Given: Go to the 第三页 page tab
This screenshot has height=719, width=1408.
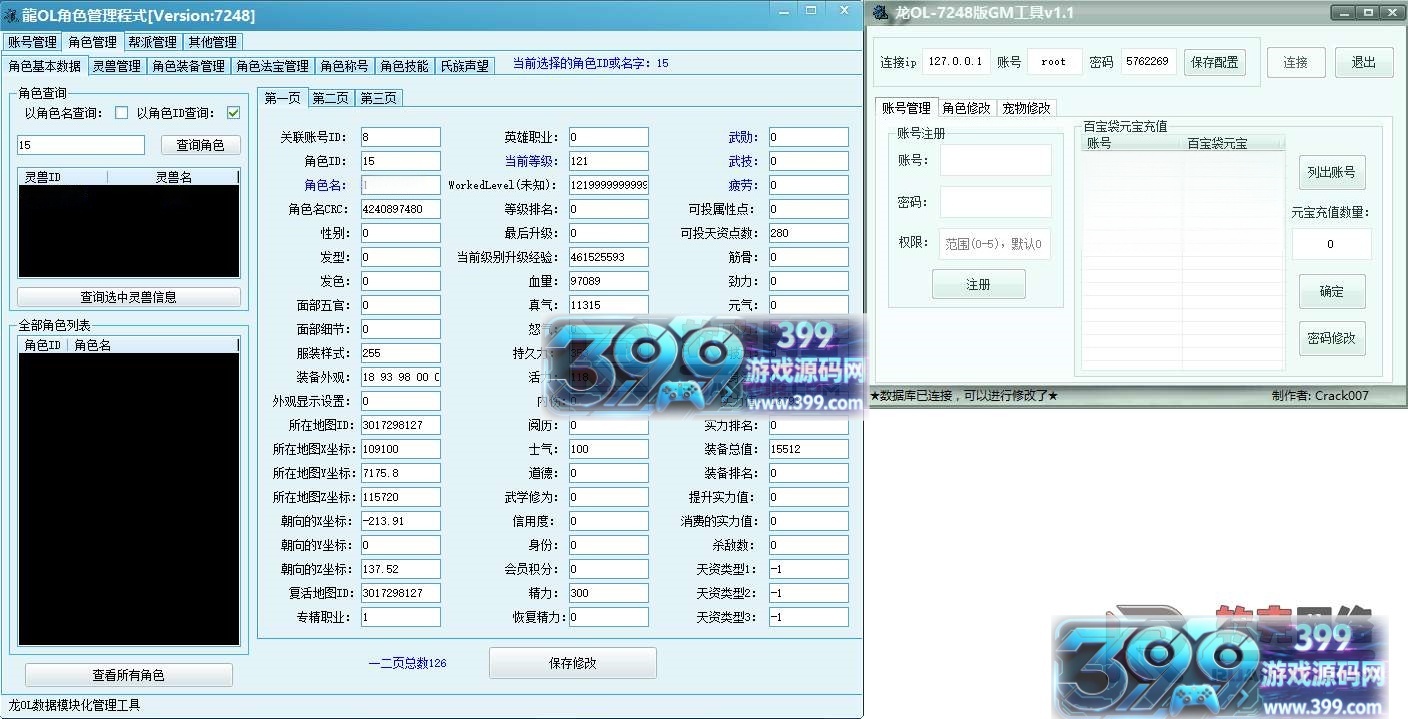Looking at the screenshot, I should (378, 98).
